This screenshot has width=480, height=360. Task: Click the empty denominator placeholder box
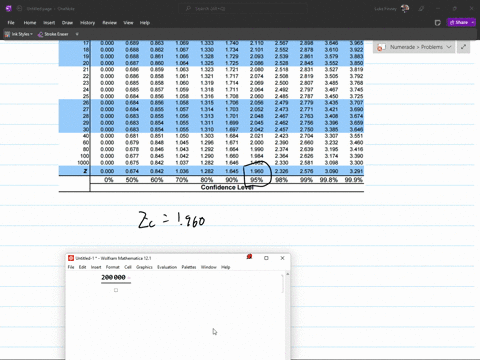pos(116,290)
